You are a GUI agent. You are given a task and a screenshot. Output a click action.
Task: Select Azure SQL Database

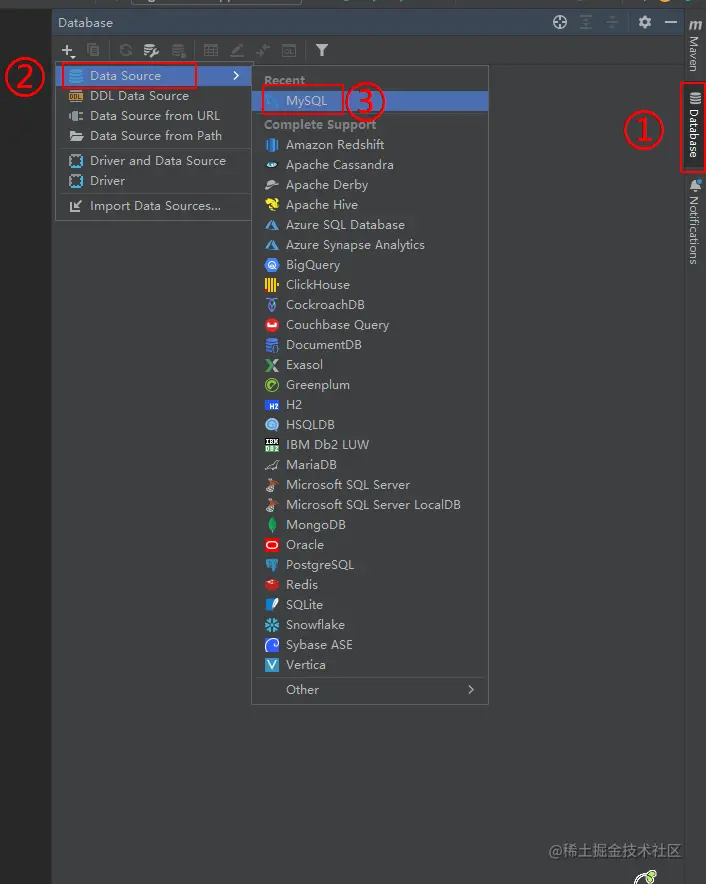[370, 225]
